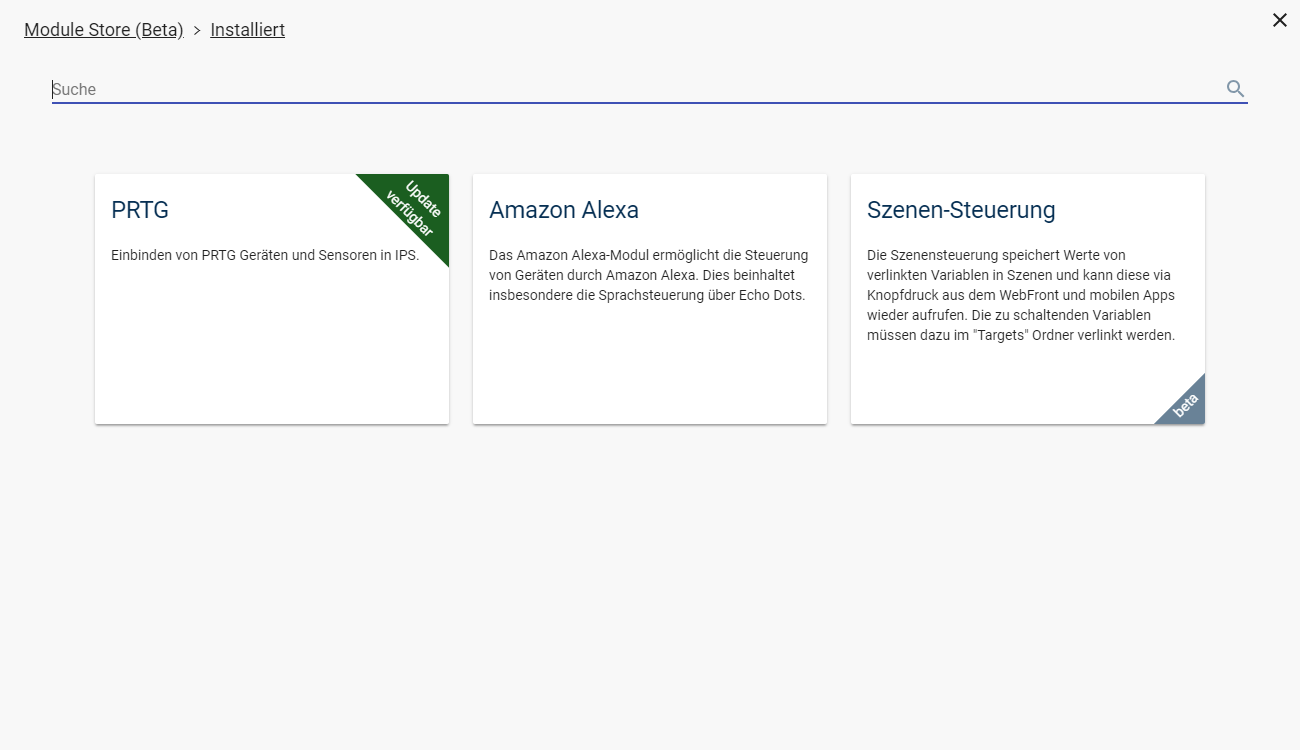
Task: Open the Installiert breadcrumb link
Action: tap(247, 30)
